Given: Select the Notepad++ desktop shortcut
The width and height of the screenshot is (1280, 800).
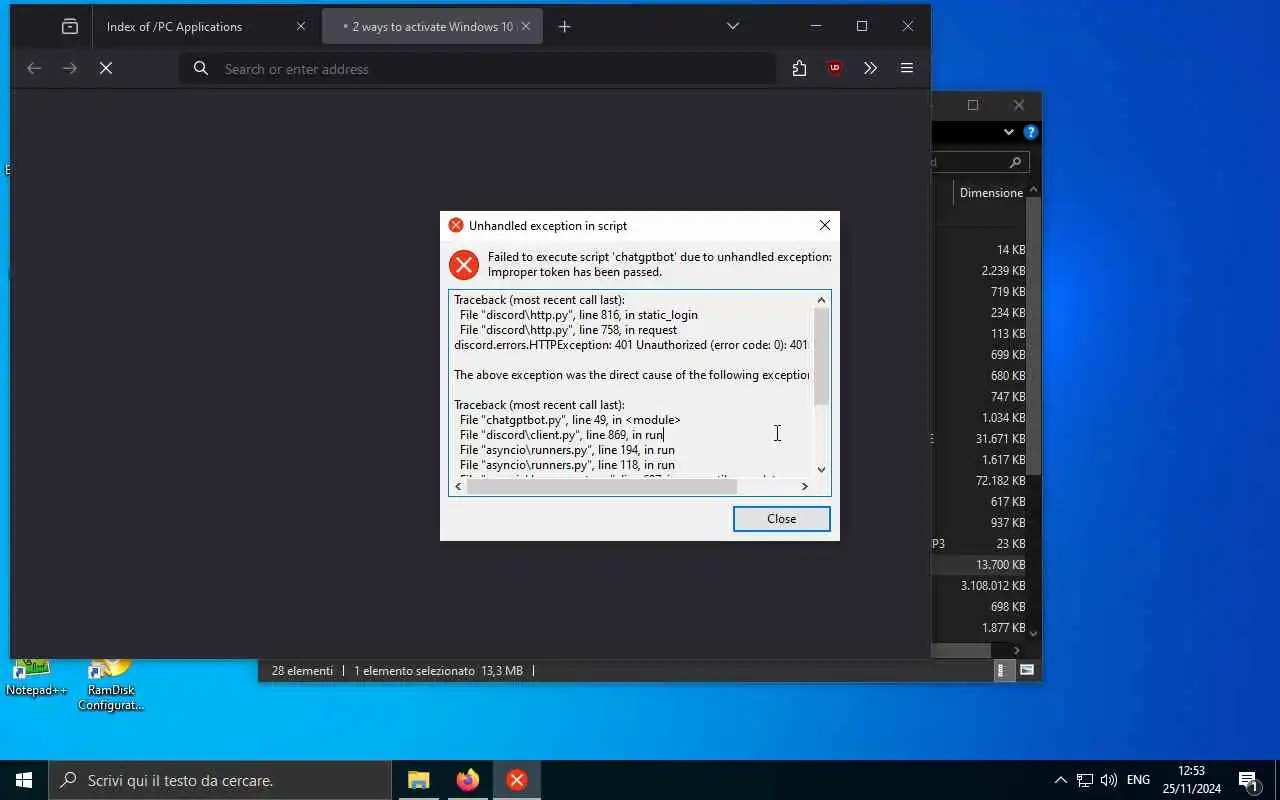Looking at the screenshot, I should point(36,679).
